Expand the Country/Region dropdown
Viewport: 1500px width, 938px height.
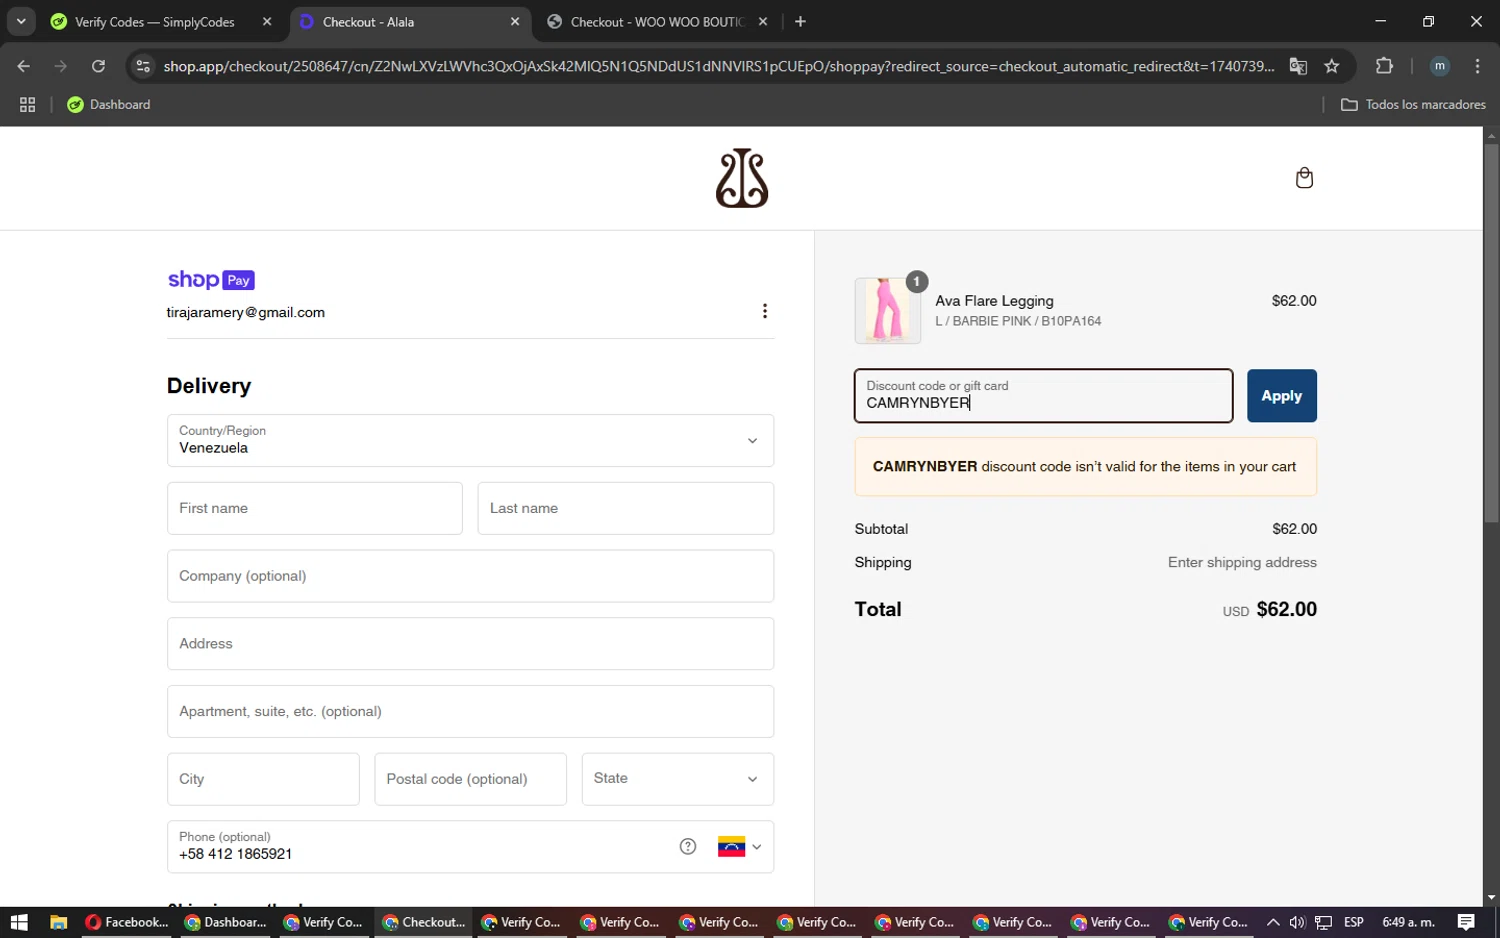coord(470,440)
